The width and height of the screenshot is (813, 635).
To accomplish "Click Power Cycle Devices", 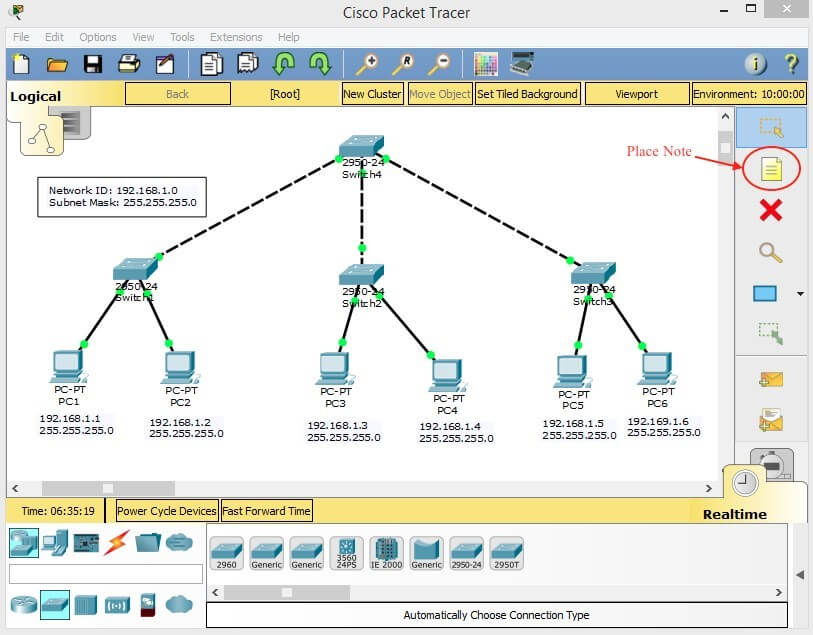I will tap(166, 511).
